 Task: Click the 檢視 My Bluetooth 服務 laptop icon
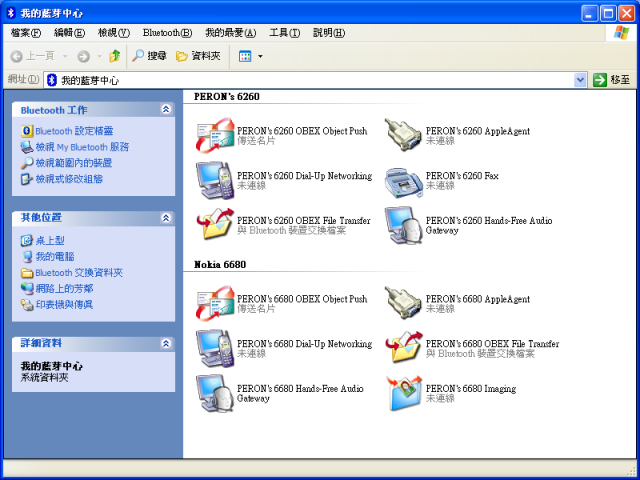(x=27, y=147)
